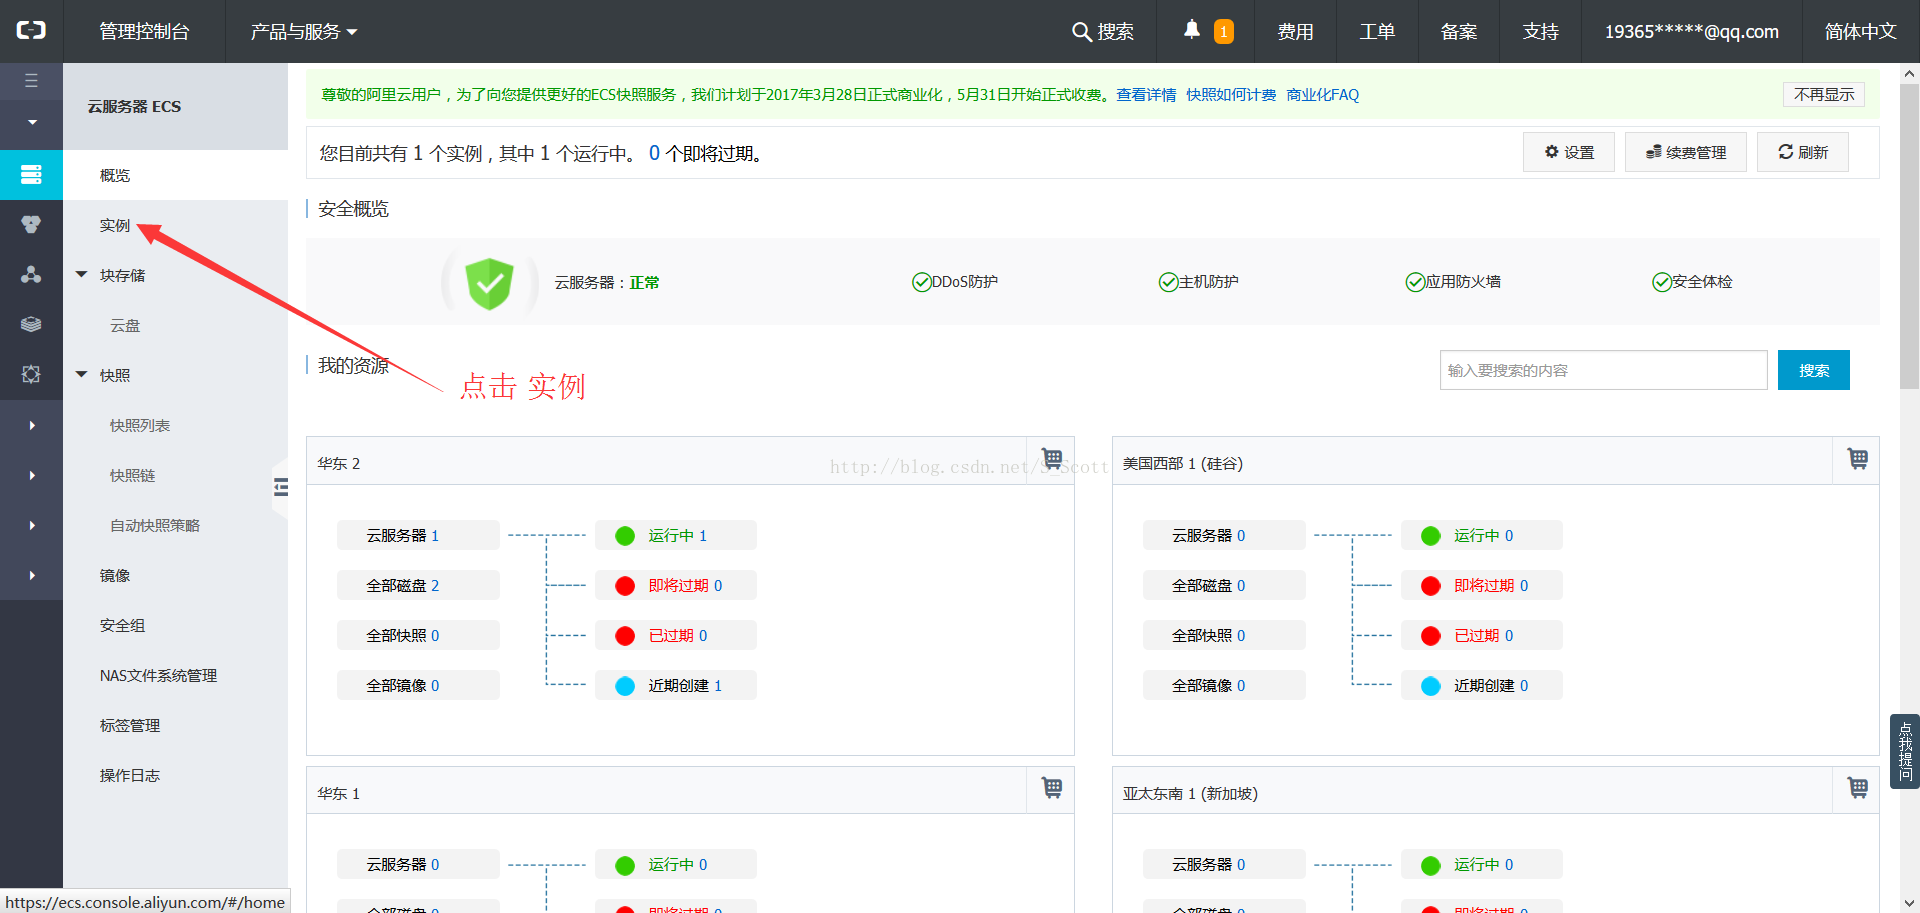Screen dimensions: 1920x913
Task: Click the 点我提问 side tab
Action: [1905, 751]
